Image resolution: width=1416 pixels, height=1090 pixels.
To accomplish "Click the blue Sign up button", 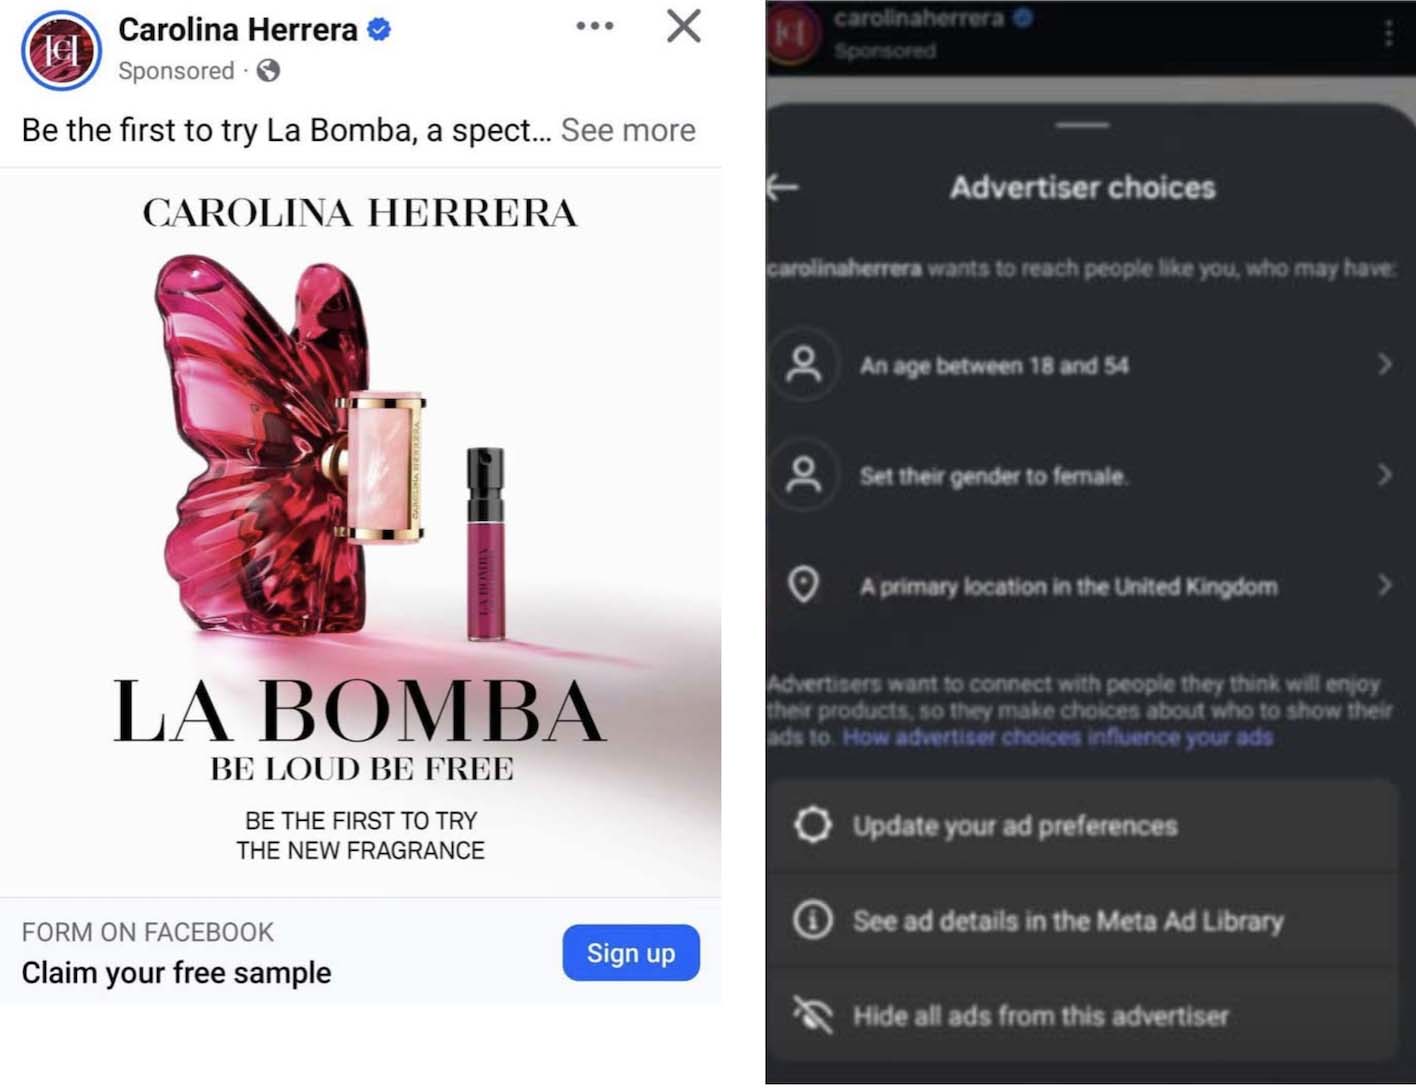I will 630,953.
